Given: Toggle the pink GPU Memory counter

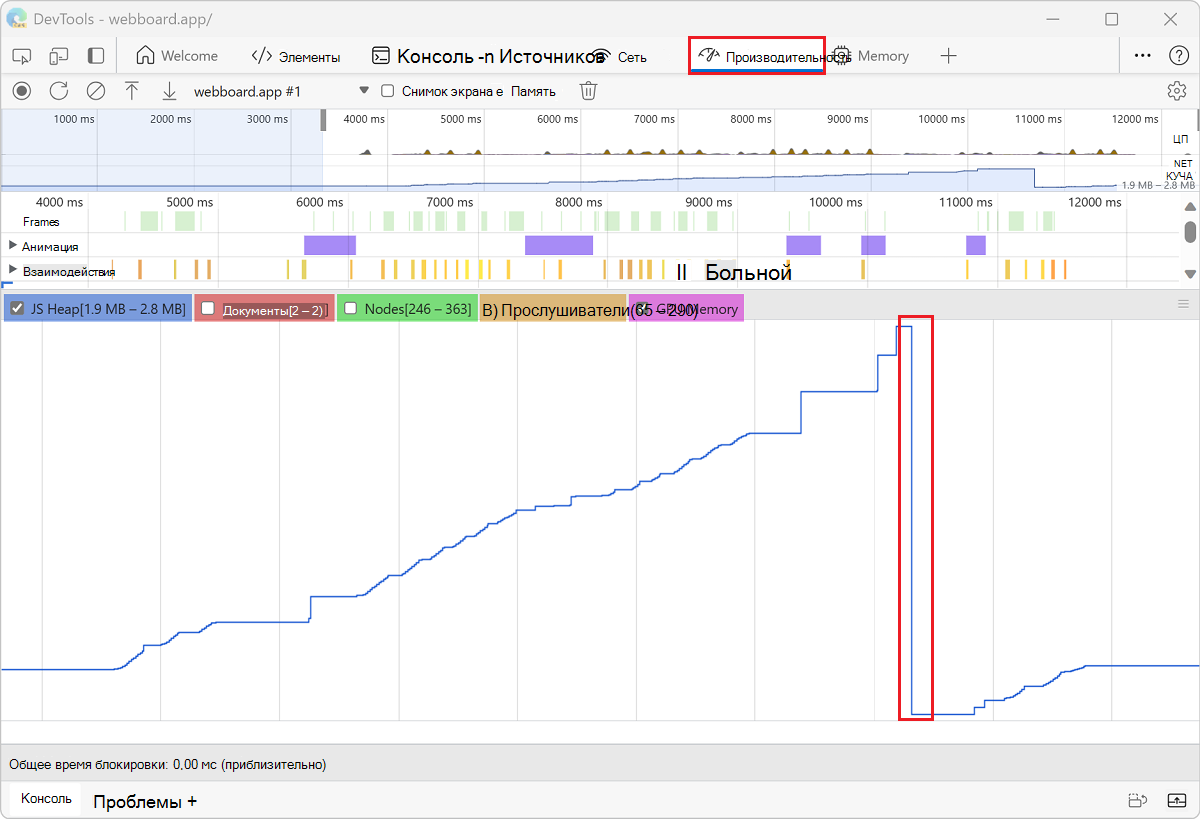Looking at the screenshot, I should (686, 309).
